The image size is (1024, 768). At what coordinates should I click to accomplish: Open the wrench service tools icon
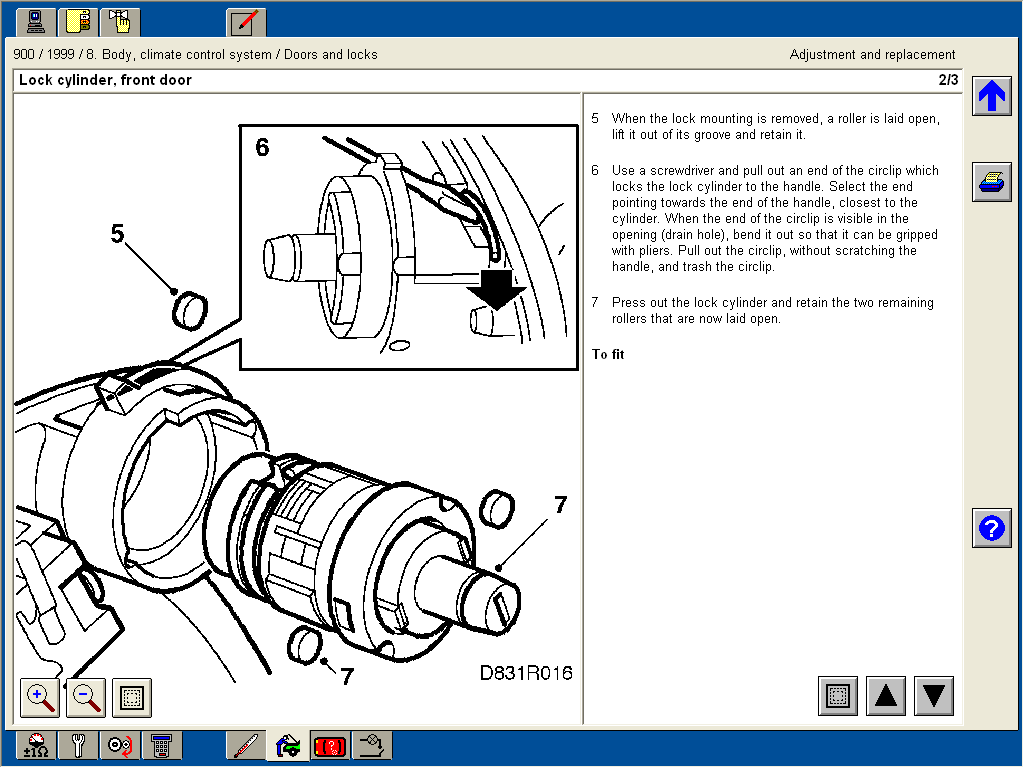pyautogui.click(x=78, y=745)
